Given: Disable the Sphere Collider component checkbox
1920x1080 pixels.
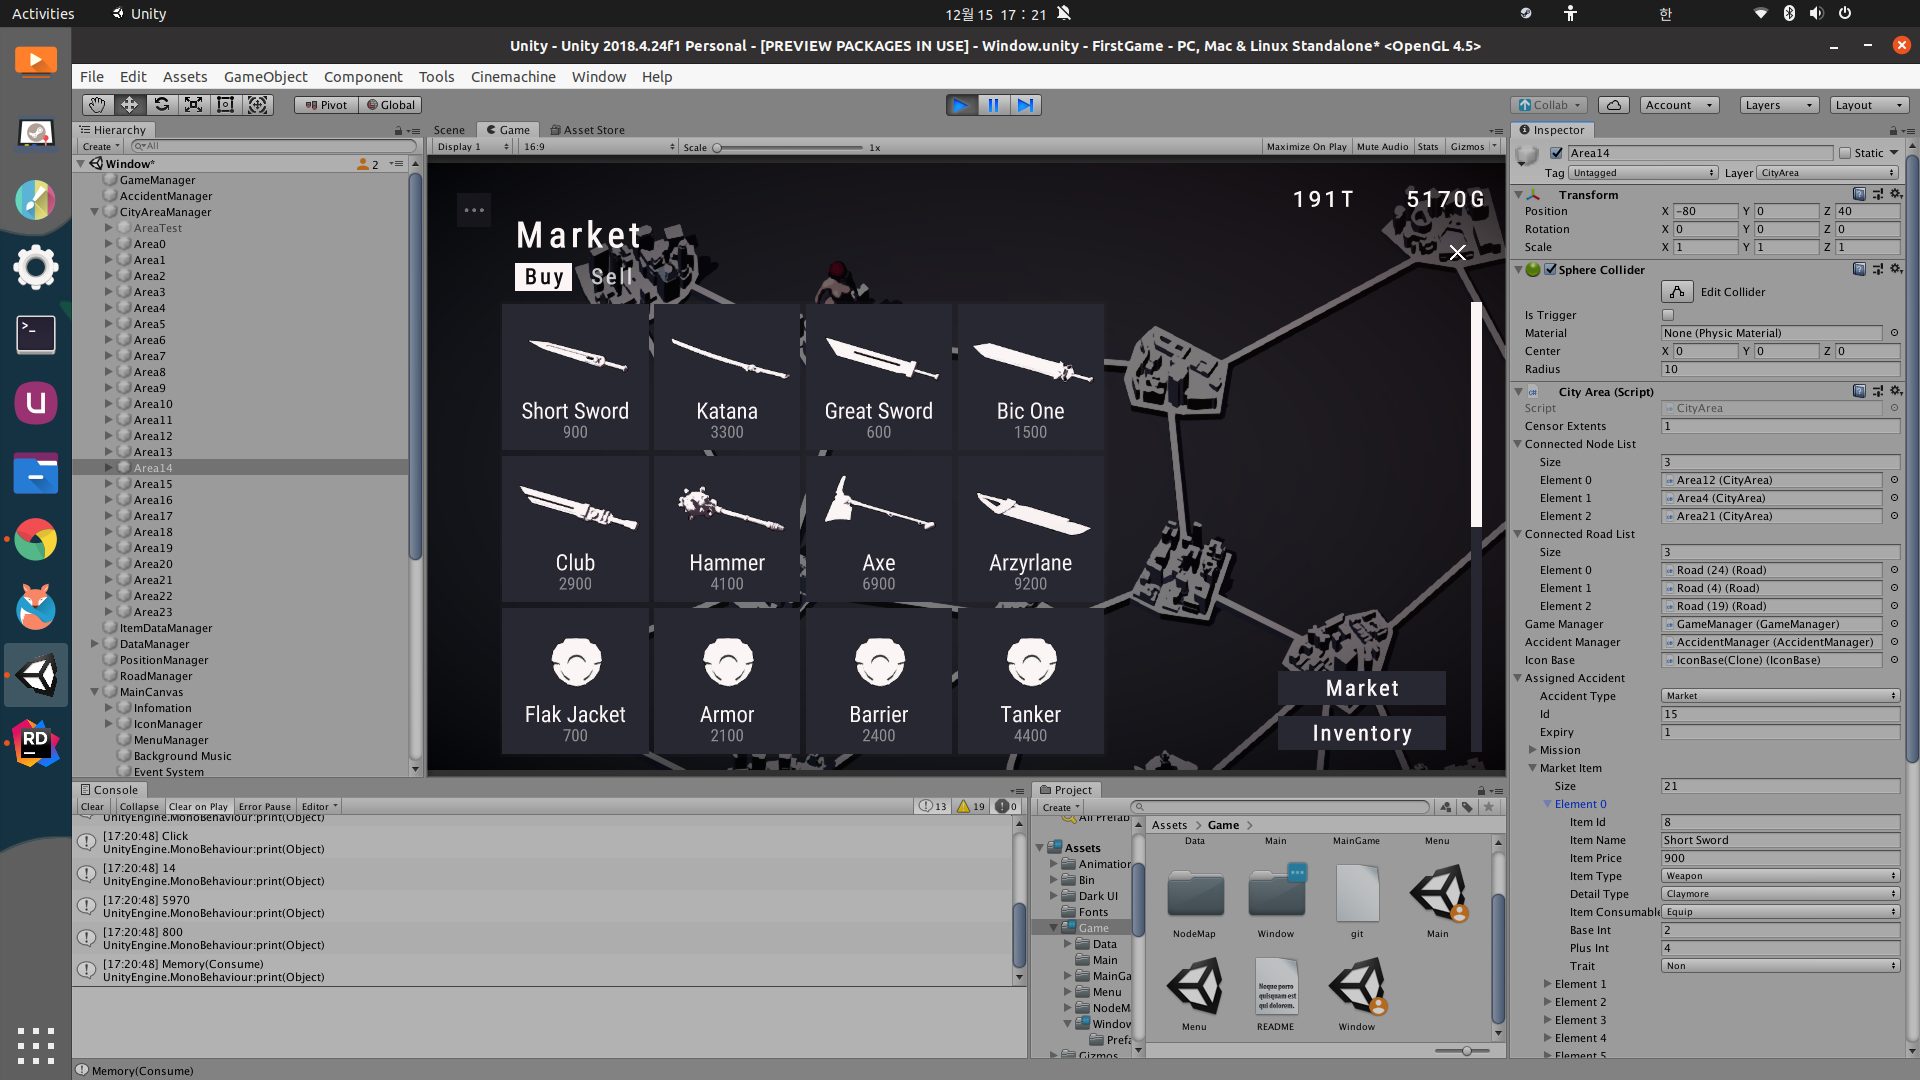Looking at the screenshot, I should 1550,270.
